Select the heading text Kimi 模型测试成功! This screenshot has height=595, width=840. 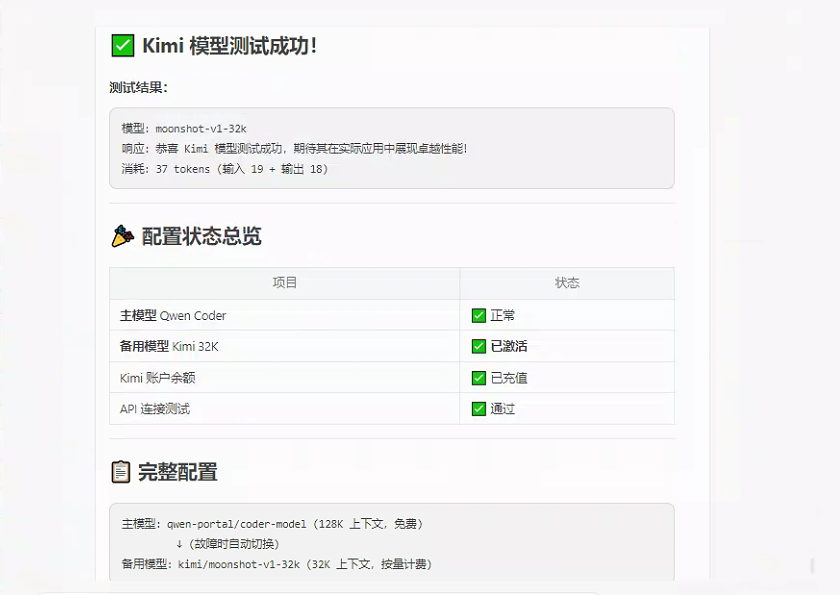pyautogui.click(x=229, y=46)
